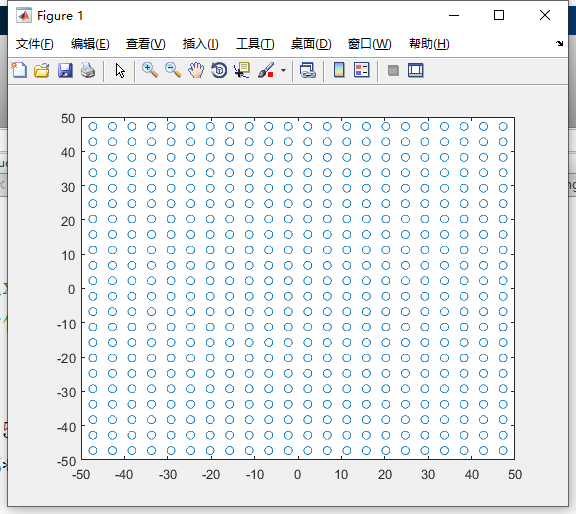Hide plot tools gray square icon
The image size is (576, 514).
coord(393,70)
